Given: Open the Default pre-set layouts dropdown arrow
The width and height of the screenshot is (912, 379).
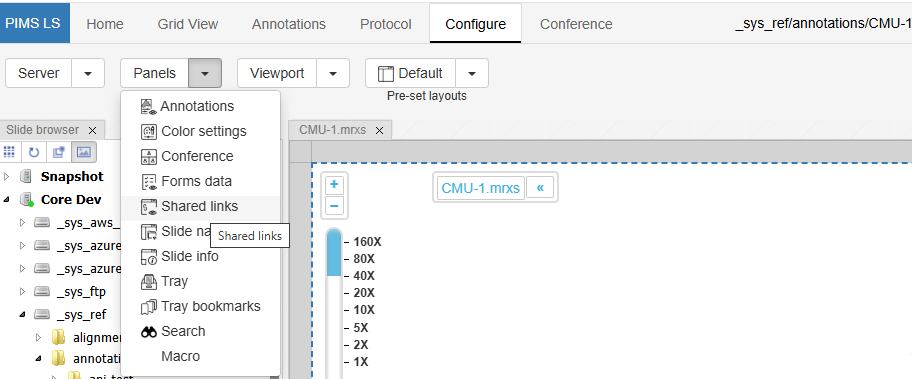Looking at the screenshot, I should (472, 73).
